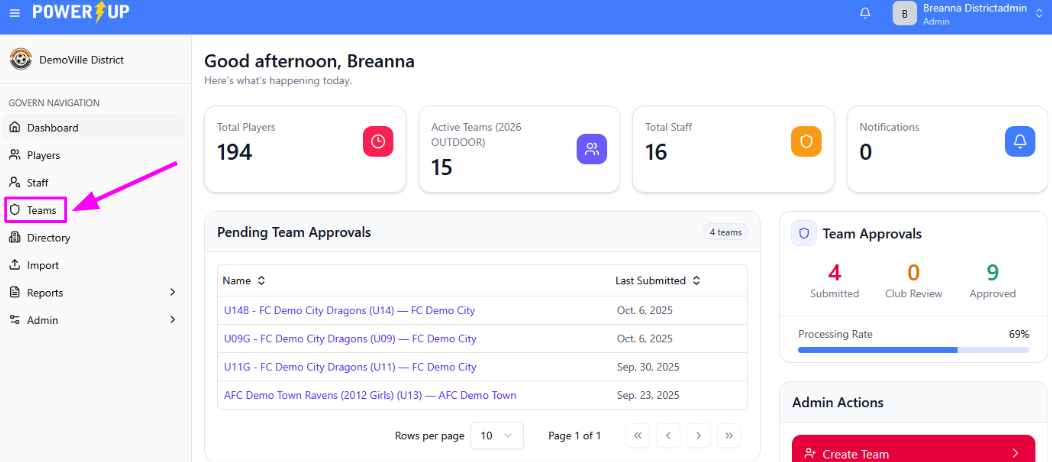The image size is (1052, 462).
Task: Open the Players section
Action: [94, 155]
